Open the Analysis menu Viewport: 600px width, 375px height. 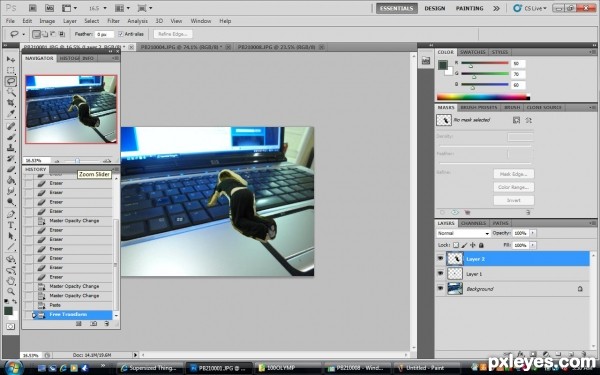[x=137, y=21]
